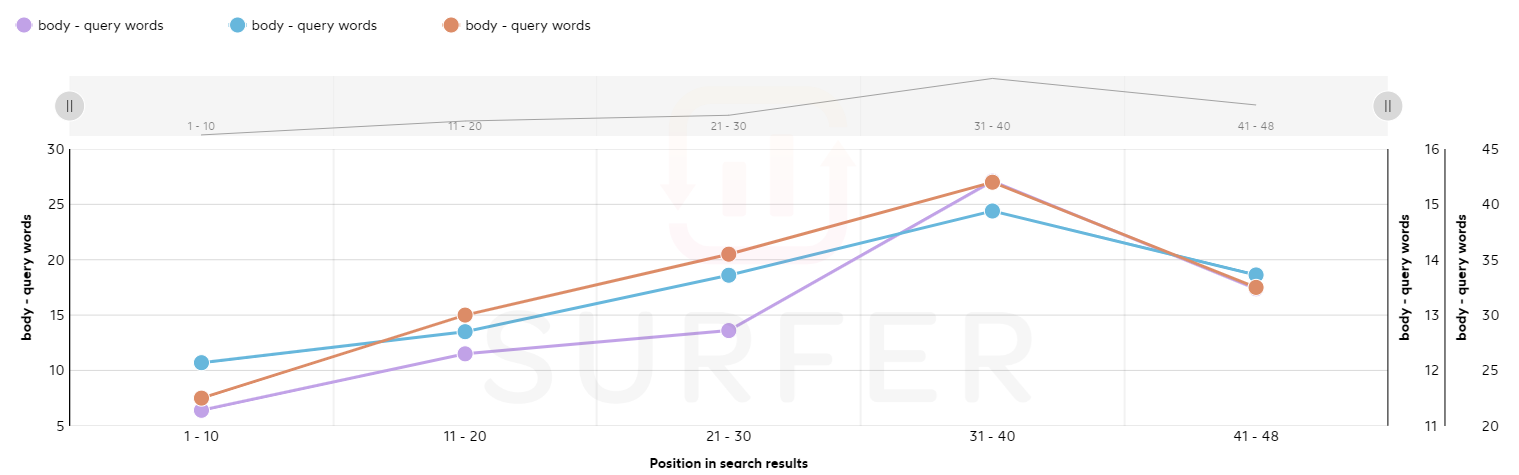Click the orange marker at 11 - 20
The height and width of the screenshot is (475, 1519).
(465, 315)
